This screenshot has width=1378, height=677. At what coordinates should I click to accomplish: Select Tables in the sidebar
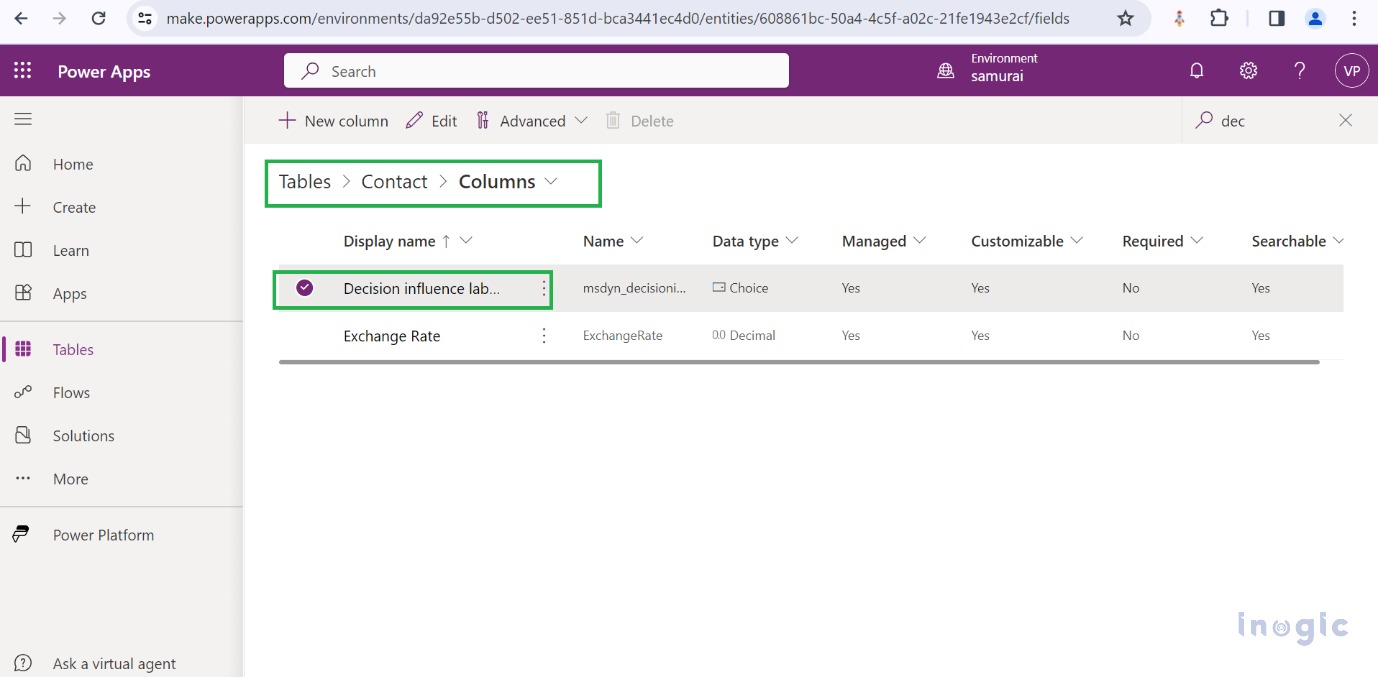[73, 349]
